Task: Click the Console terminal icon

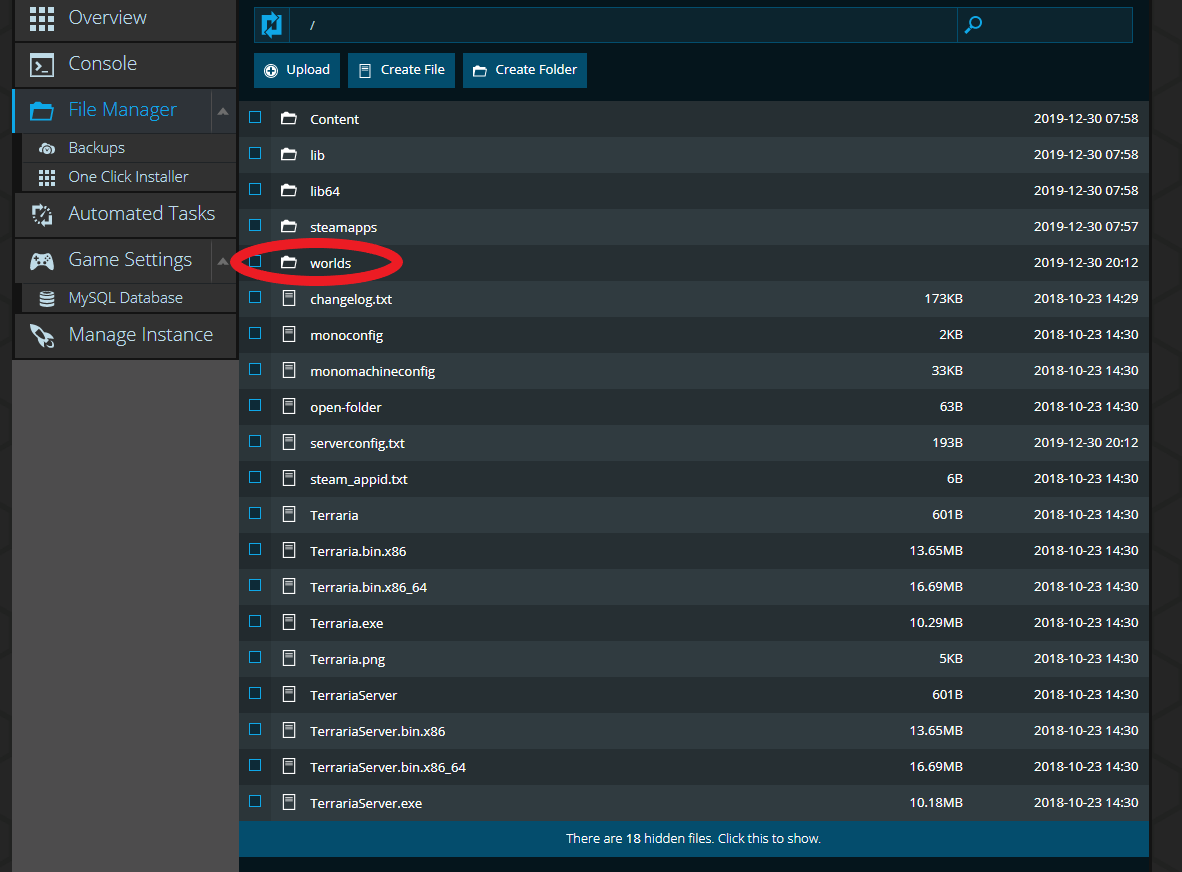Action: pos(41,65)
